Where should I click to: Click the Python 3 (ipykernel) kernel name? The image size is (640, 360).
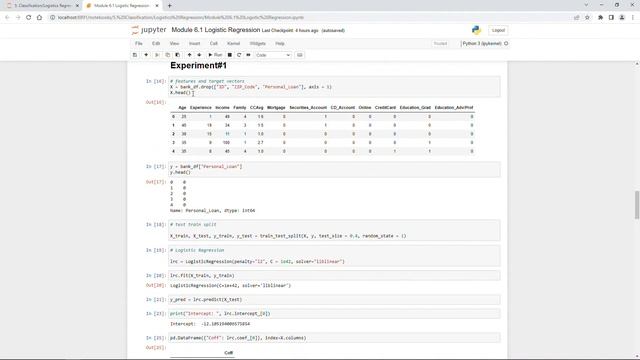tap(482, 43)
